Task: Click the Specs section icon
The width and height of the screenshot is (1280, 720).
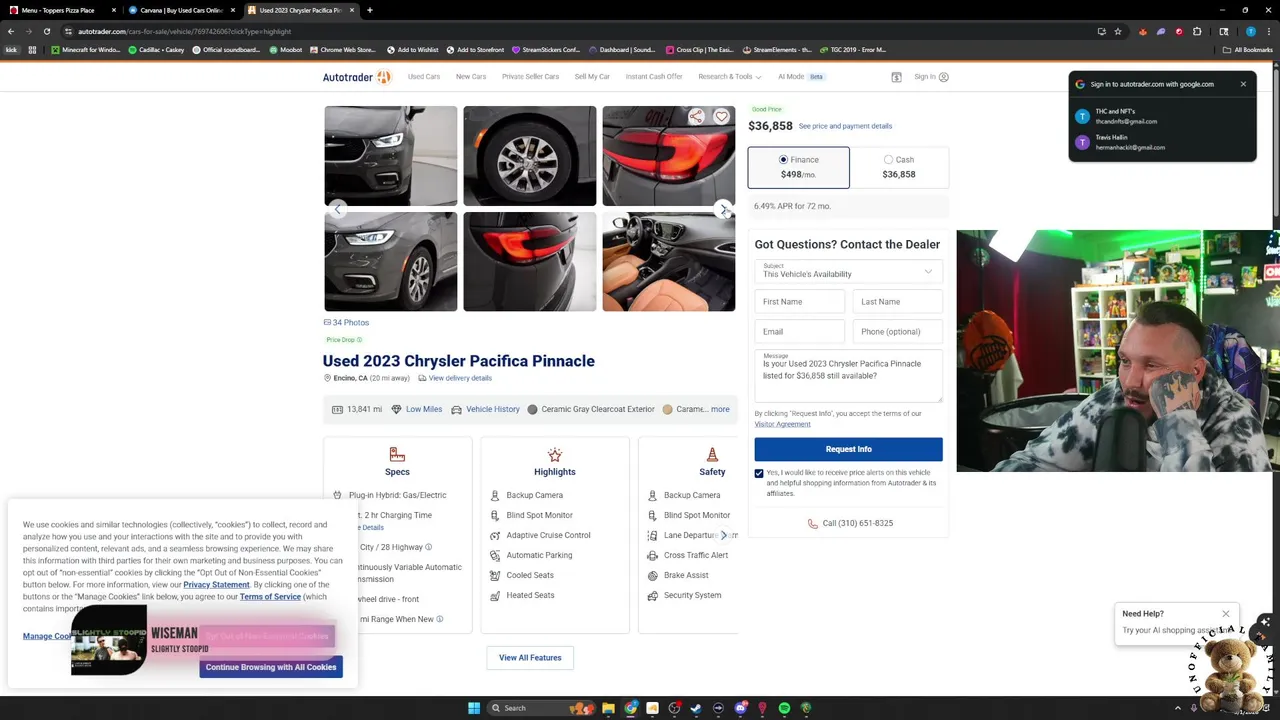Action: pos(397,454)
